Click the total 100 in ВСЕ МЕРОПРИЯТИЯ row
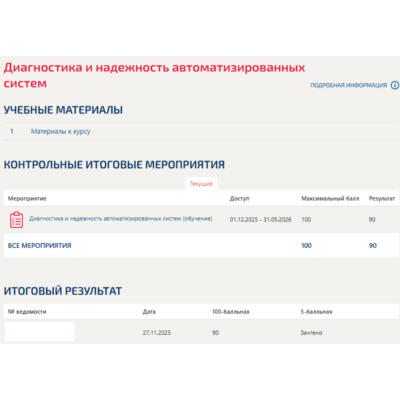This screenshot has height=400, width=400. tap(306, 246)
